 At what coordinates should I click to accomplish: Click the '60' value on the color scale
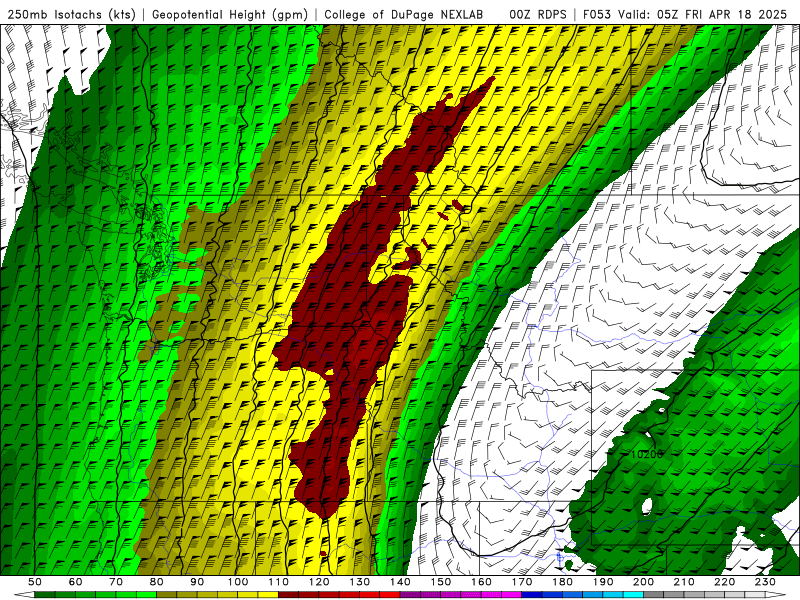point(75,582)
